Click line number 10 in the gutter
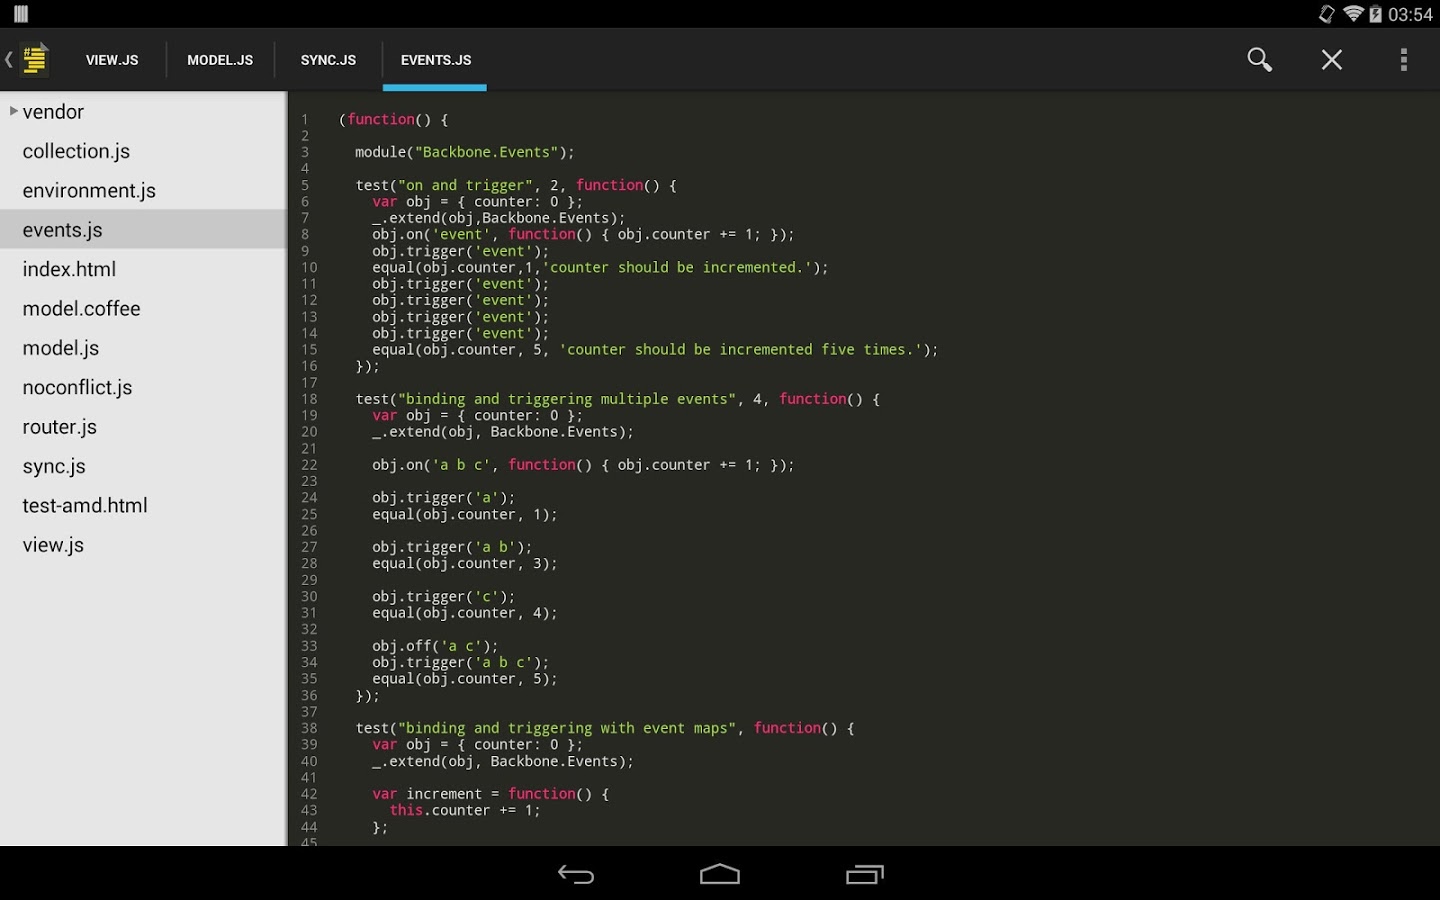 [309, 267]
